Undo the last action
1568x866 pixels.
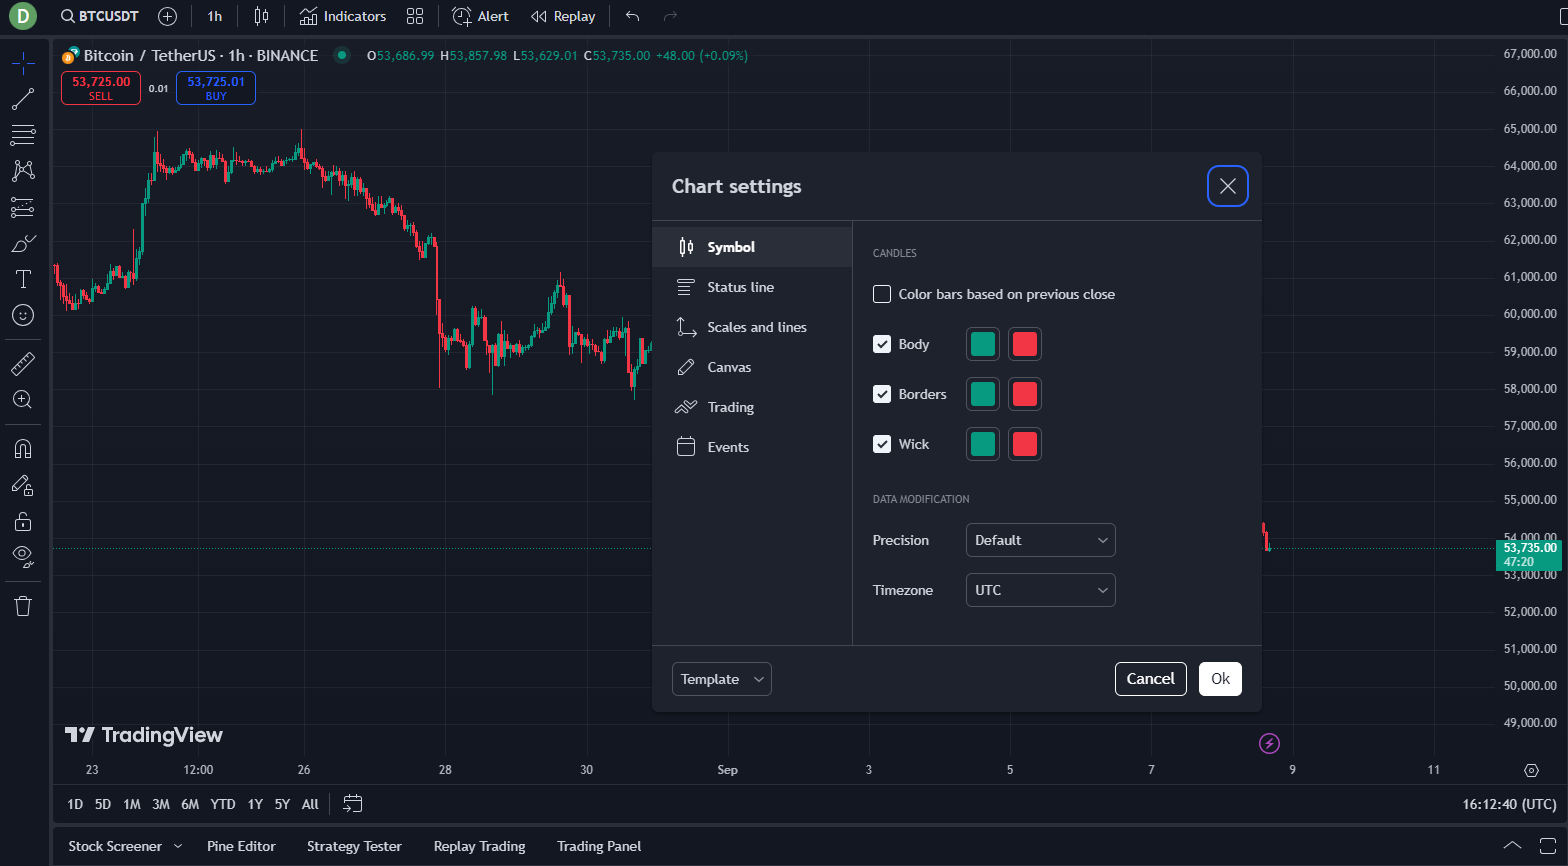[632, 16]
